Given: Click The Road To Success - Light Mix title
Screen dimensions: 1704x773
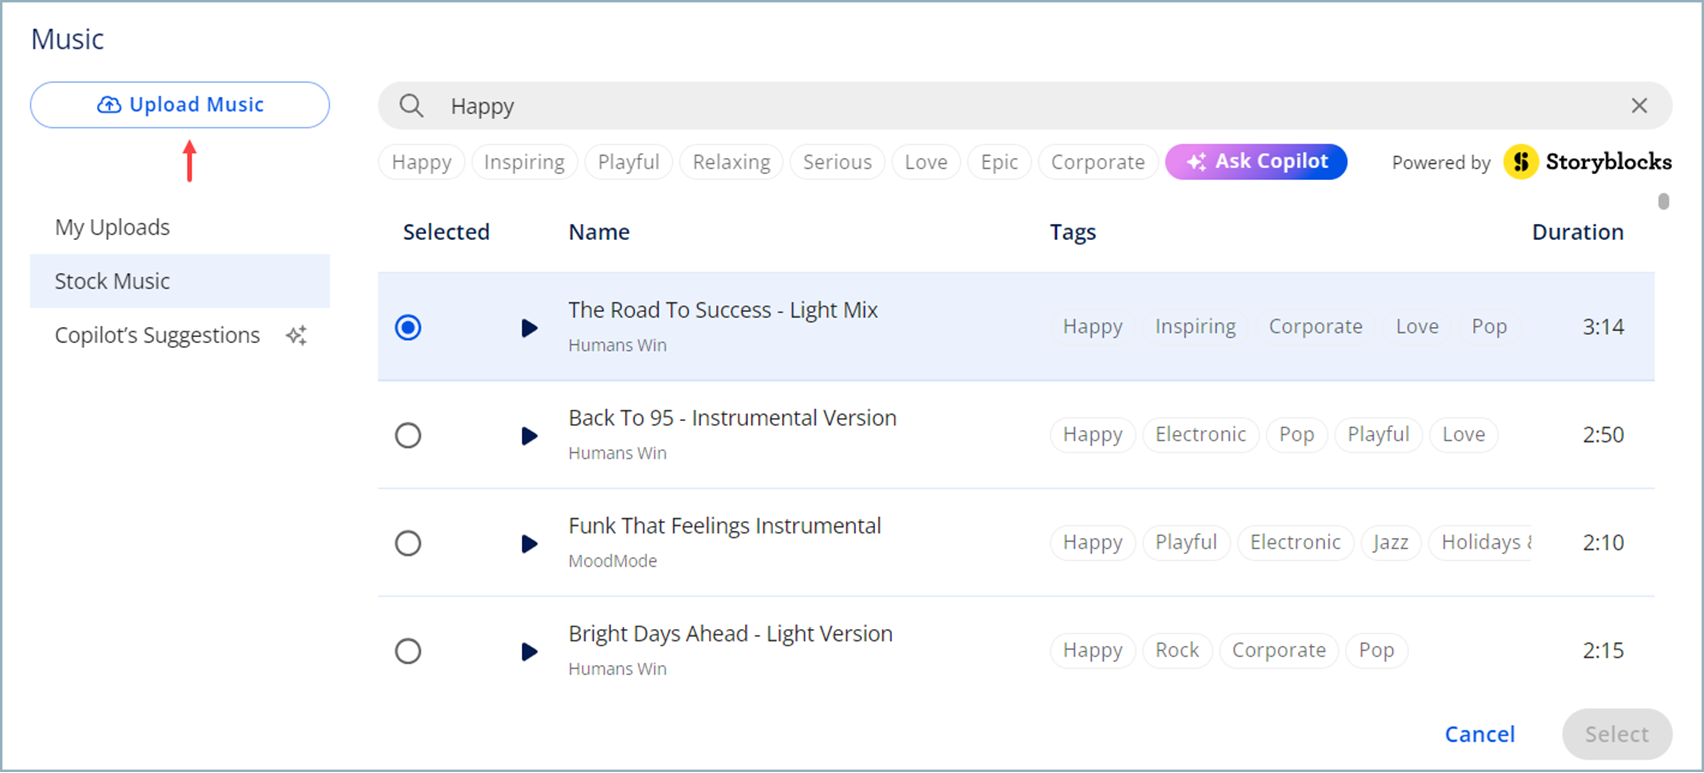Looking at the screenshot, I should (x=723, y=310).
